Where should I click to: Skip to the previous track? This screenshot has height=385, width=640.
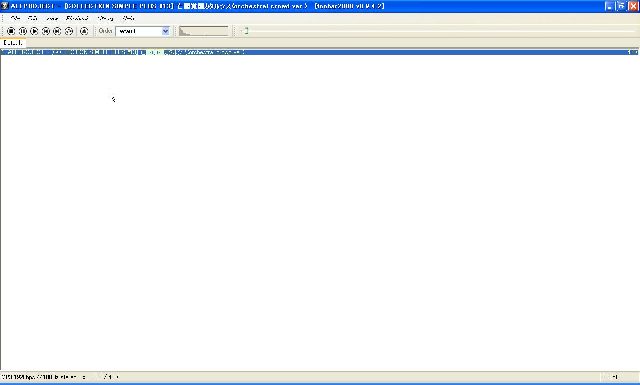coord(46,31)
